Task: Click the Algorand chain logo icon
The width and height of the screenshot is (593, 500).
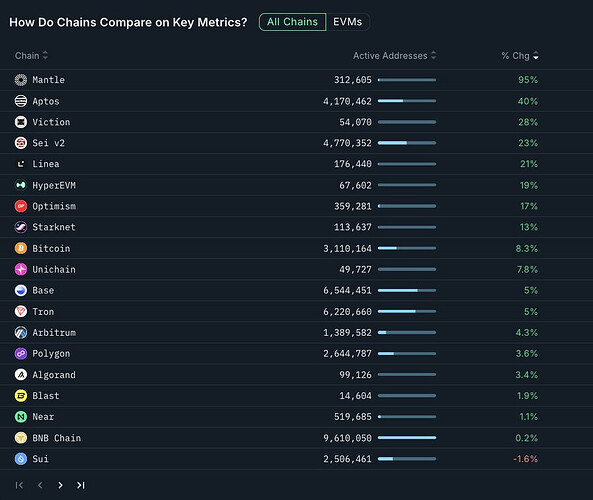Action: coord(21,374)
